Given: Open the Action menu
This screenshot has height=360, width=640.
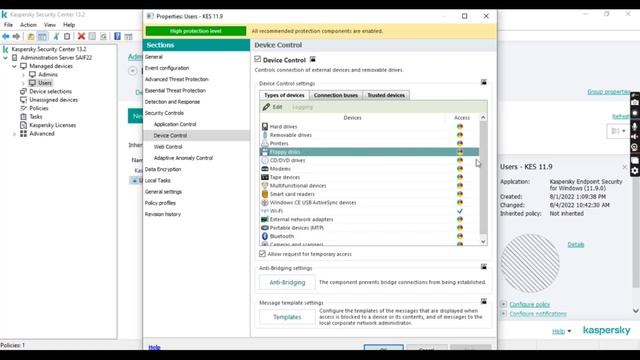Looking at the screenshot, I should point(28,25).
